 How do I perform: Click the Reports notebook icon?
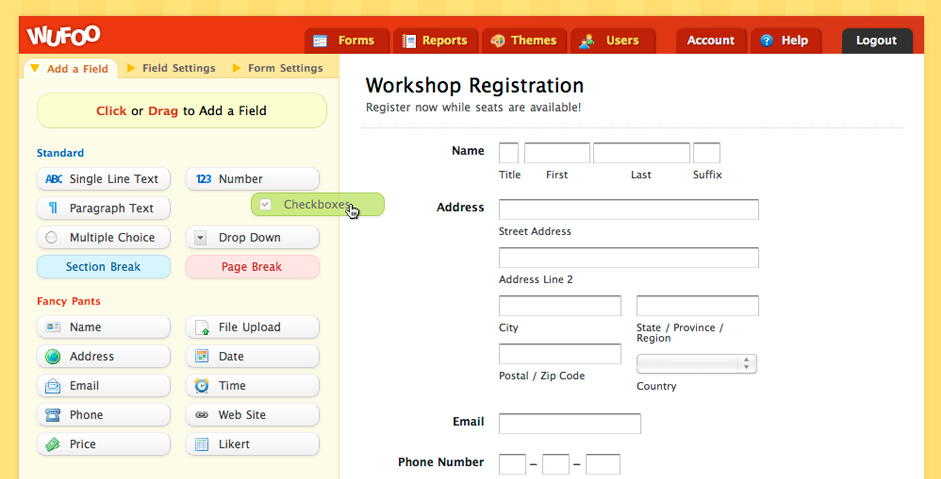coord(409,41)
